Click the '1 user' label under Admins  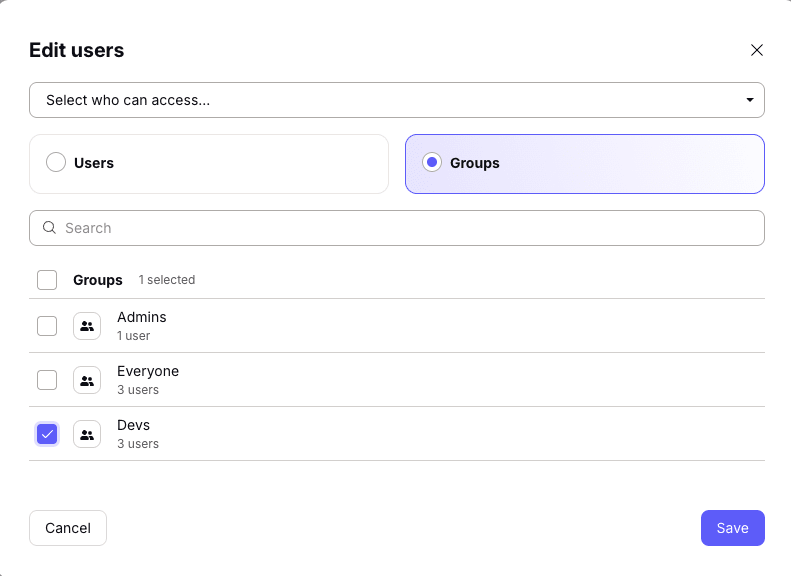click(134, 335)
